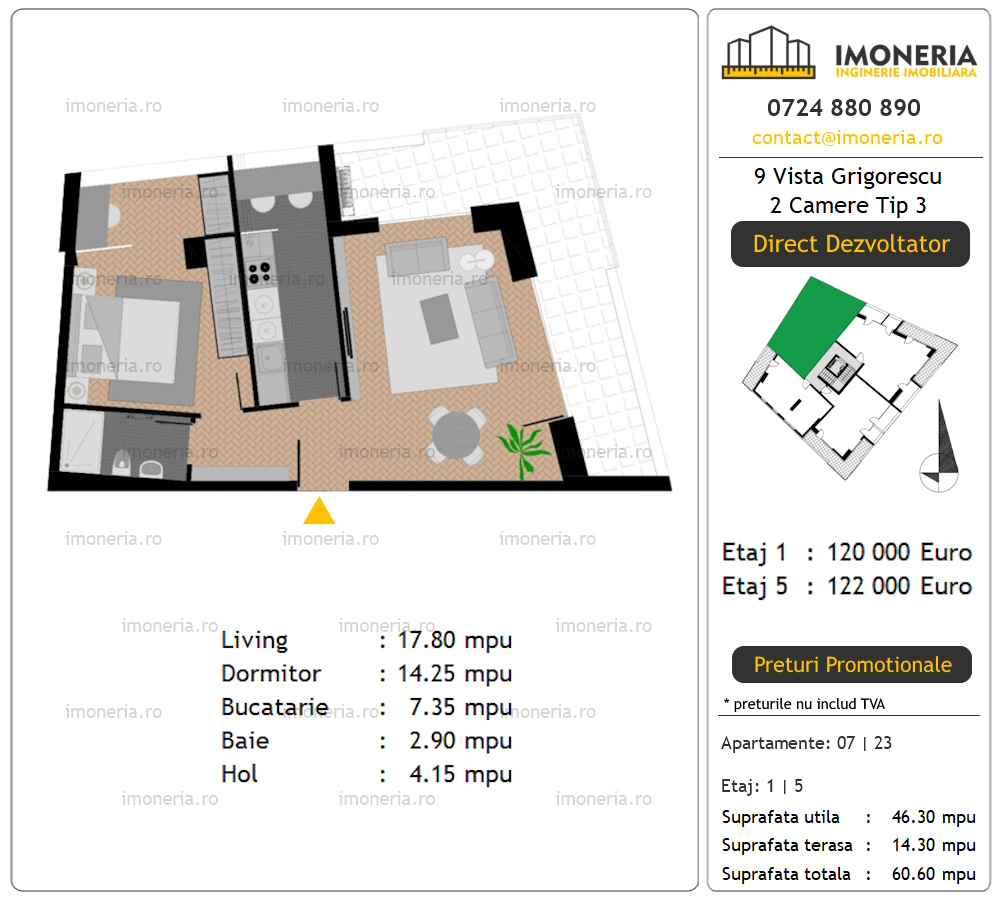Click the green plant in the floor plan
1000x900 pixels.
pyautogui.click(x=523, y=449)
